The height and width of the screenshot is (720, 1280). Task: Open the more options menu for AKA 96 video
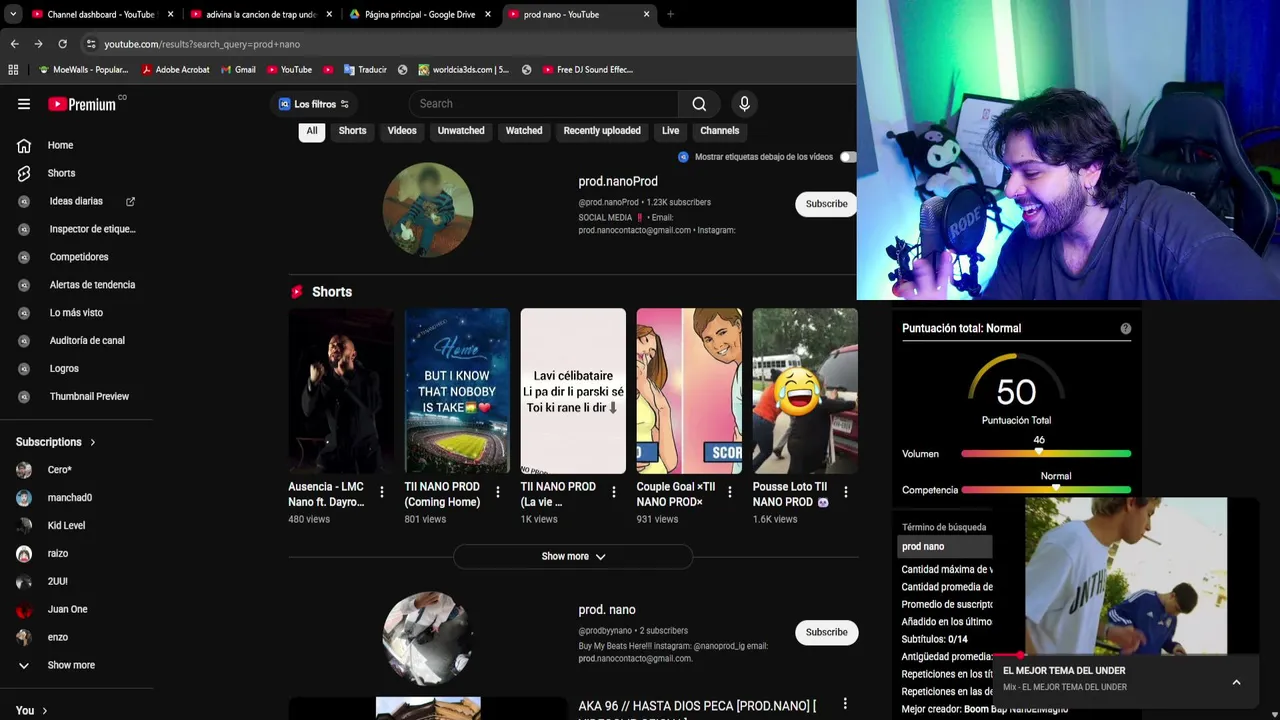tap(845, 704)
